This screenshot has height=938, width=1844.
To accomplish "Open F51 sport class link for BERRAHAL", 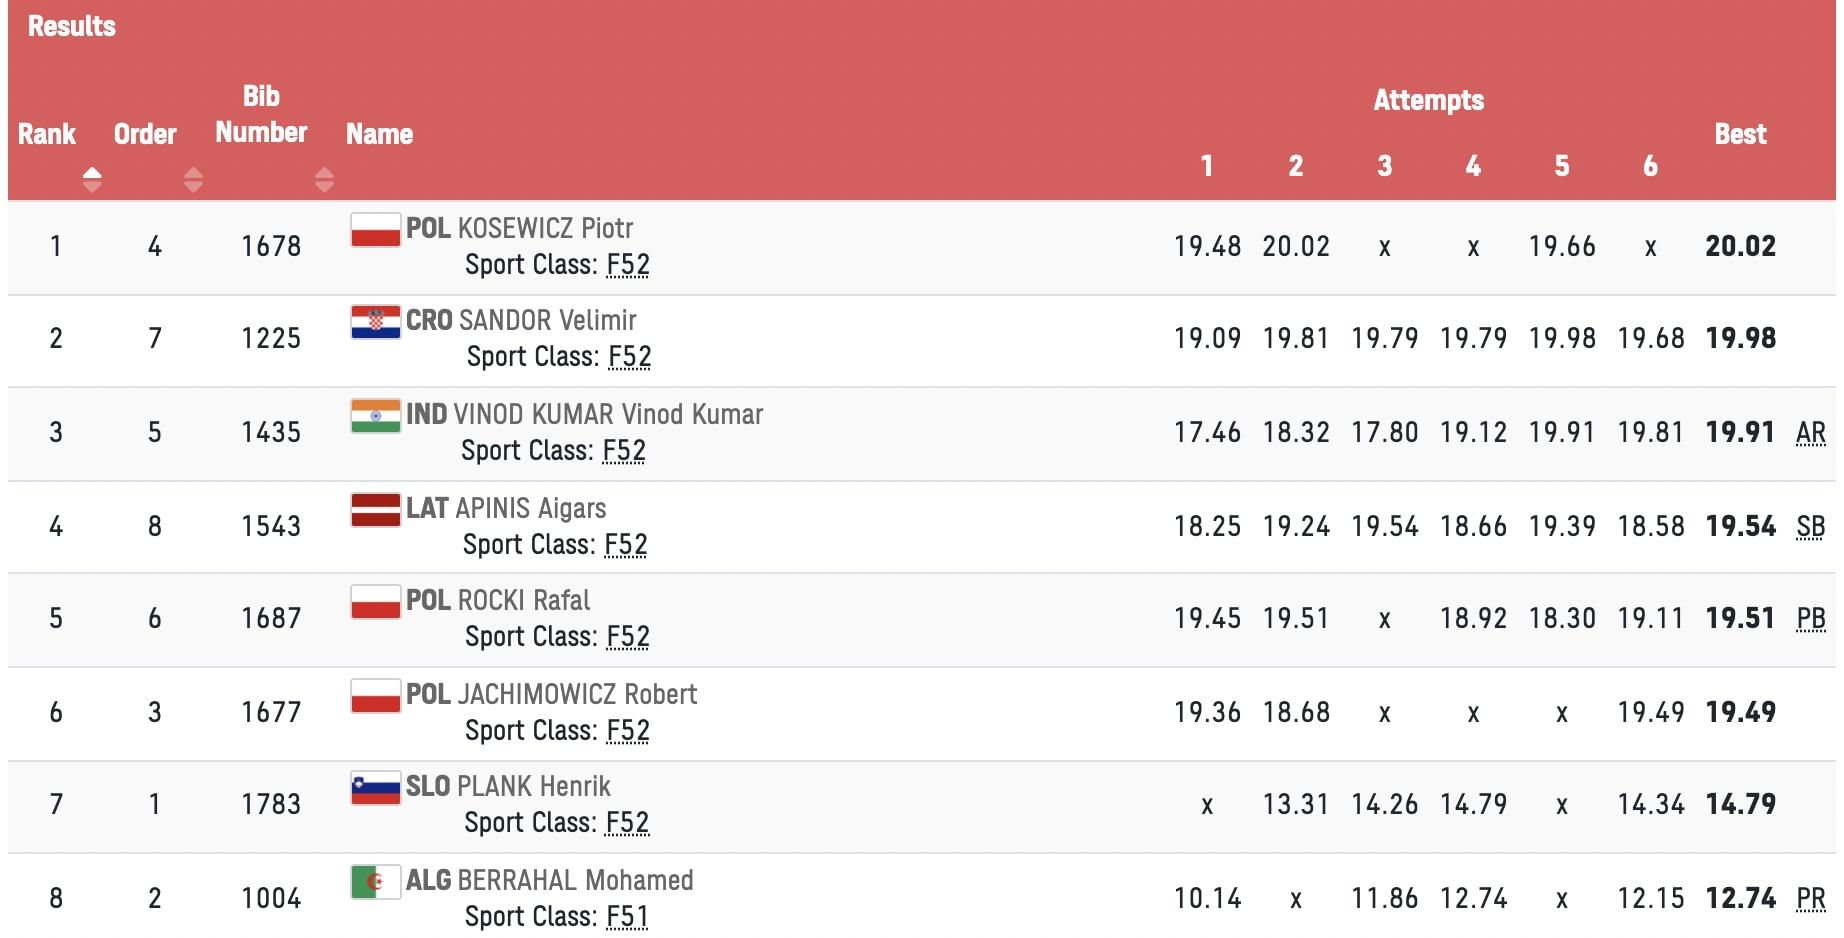I will coord(627,917).
